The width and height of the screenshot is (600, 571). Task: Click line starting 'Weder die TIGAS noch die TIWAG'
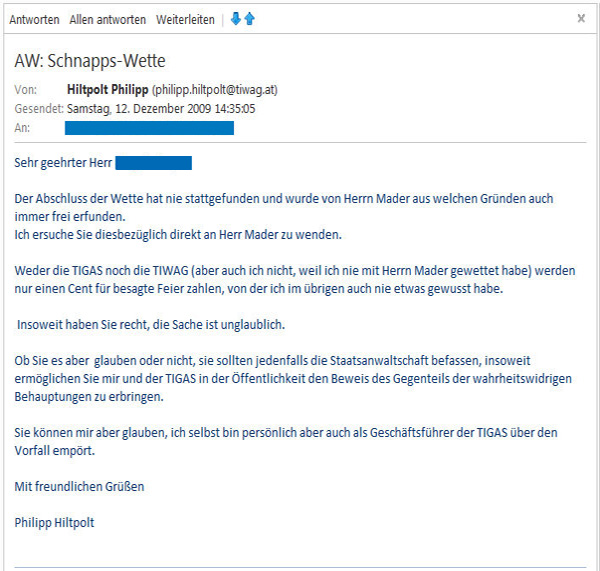pos(295,271)
